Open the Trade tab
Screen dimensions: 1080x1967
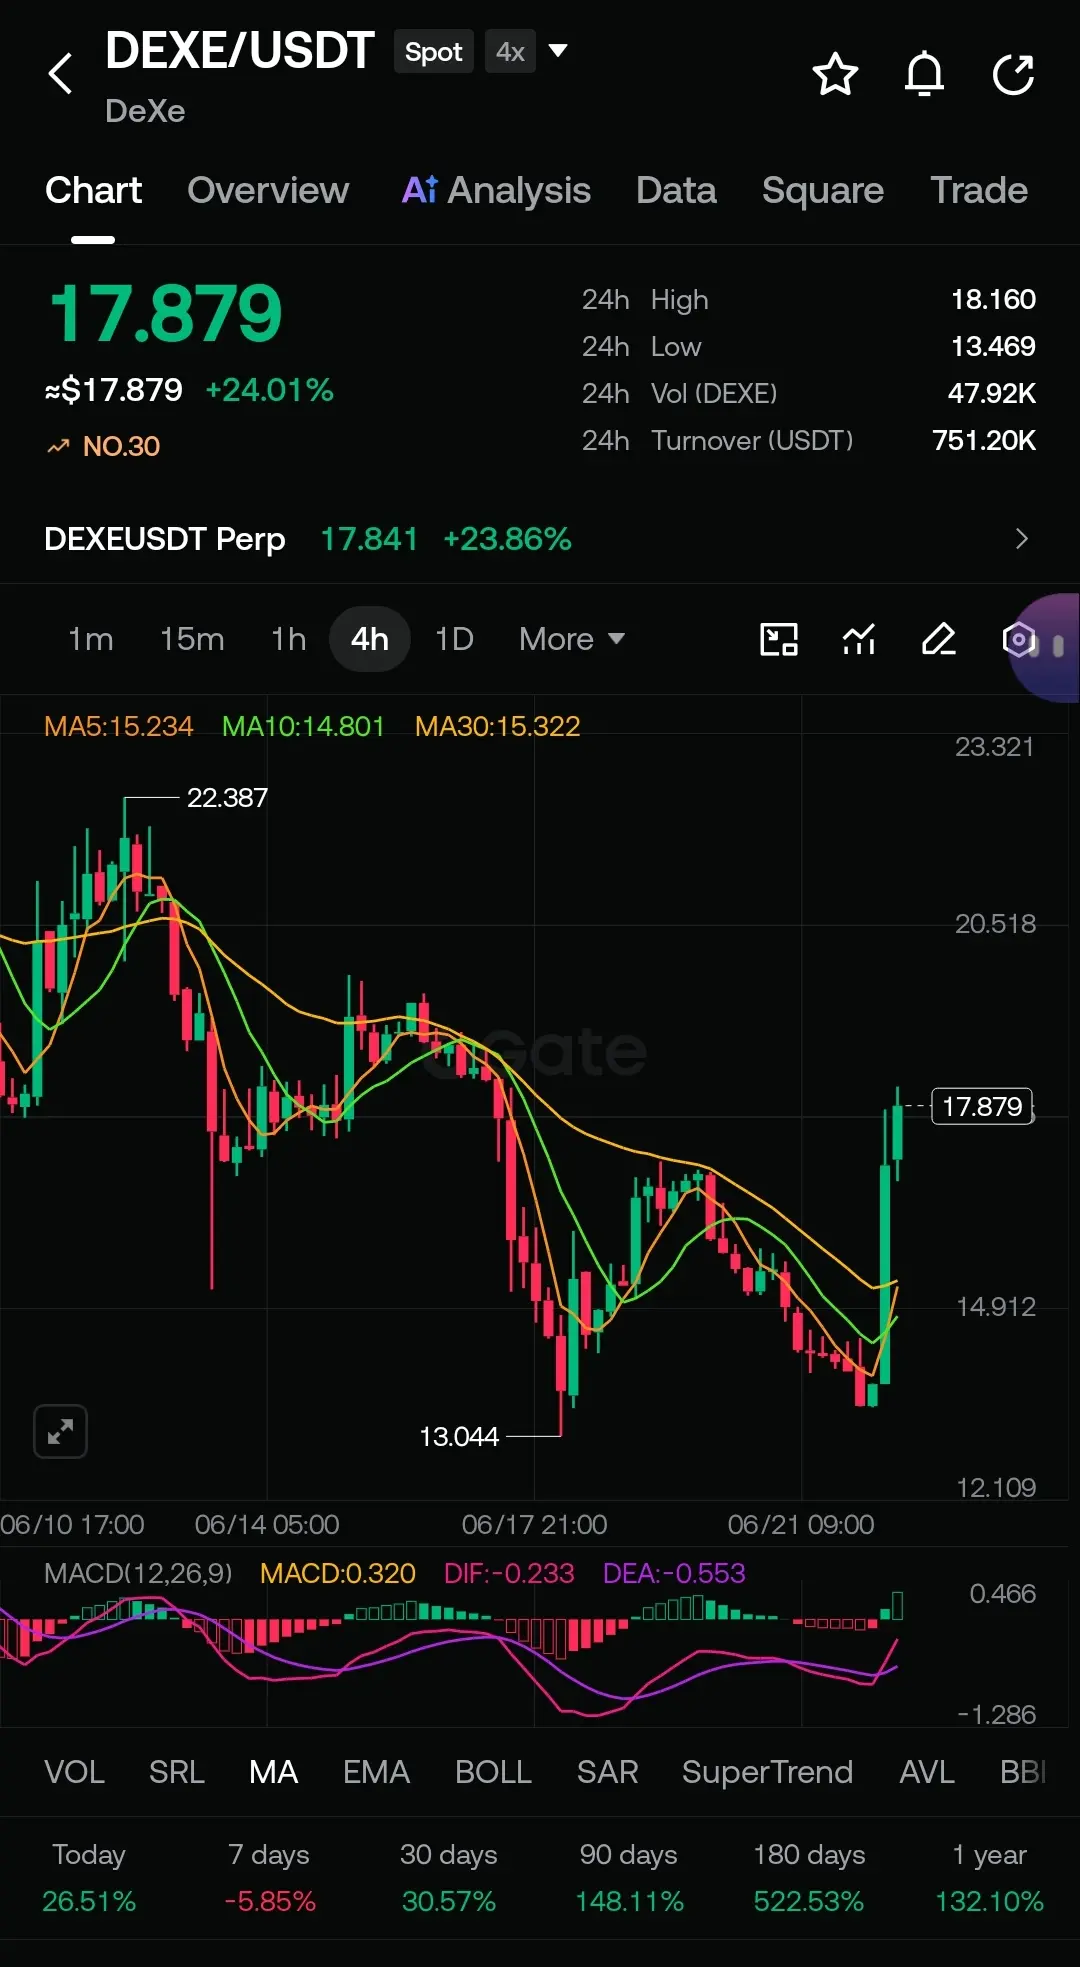click(x=979, y=190)
